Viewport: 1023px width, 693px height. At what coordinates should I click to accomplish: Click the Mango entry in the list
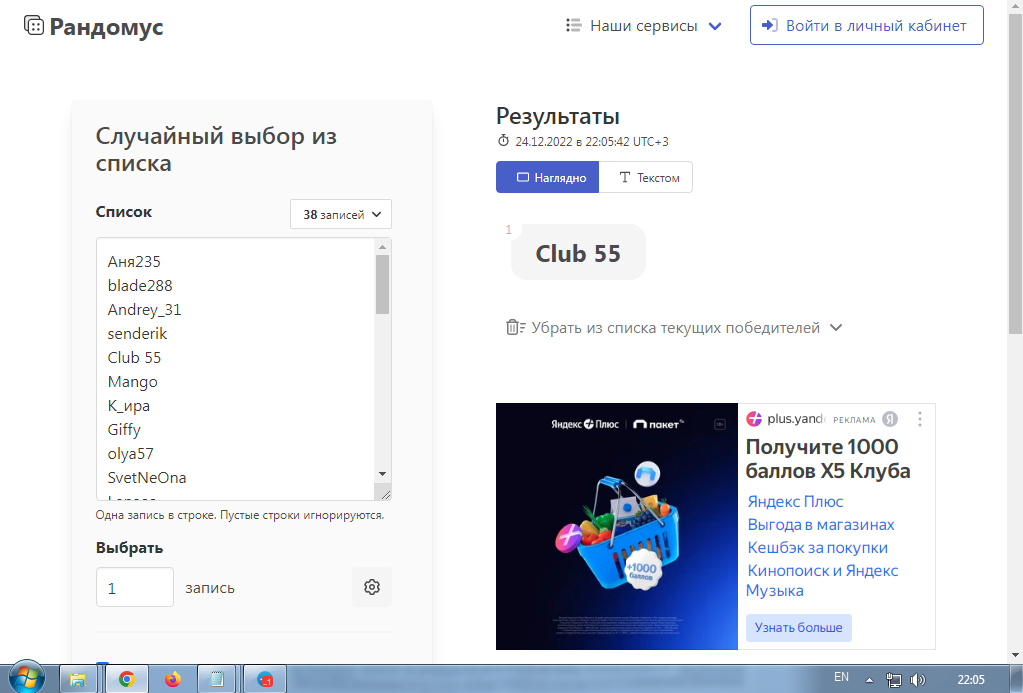point(132,382)
